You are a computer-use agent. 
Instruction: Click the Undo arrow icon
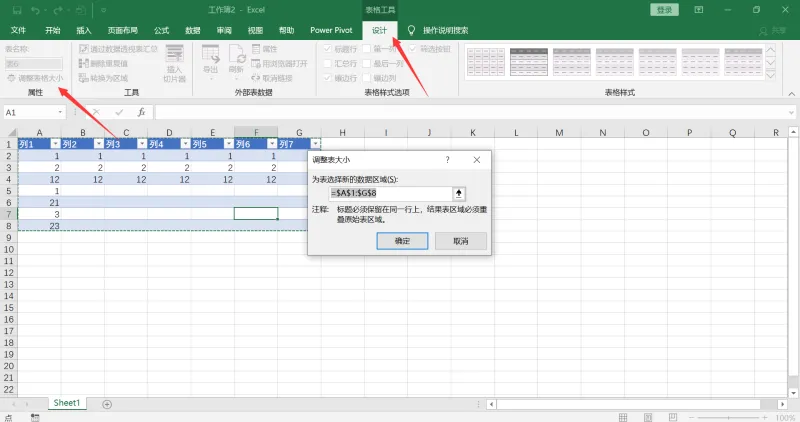[x=35, y=10]
